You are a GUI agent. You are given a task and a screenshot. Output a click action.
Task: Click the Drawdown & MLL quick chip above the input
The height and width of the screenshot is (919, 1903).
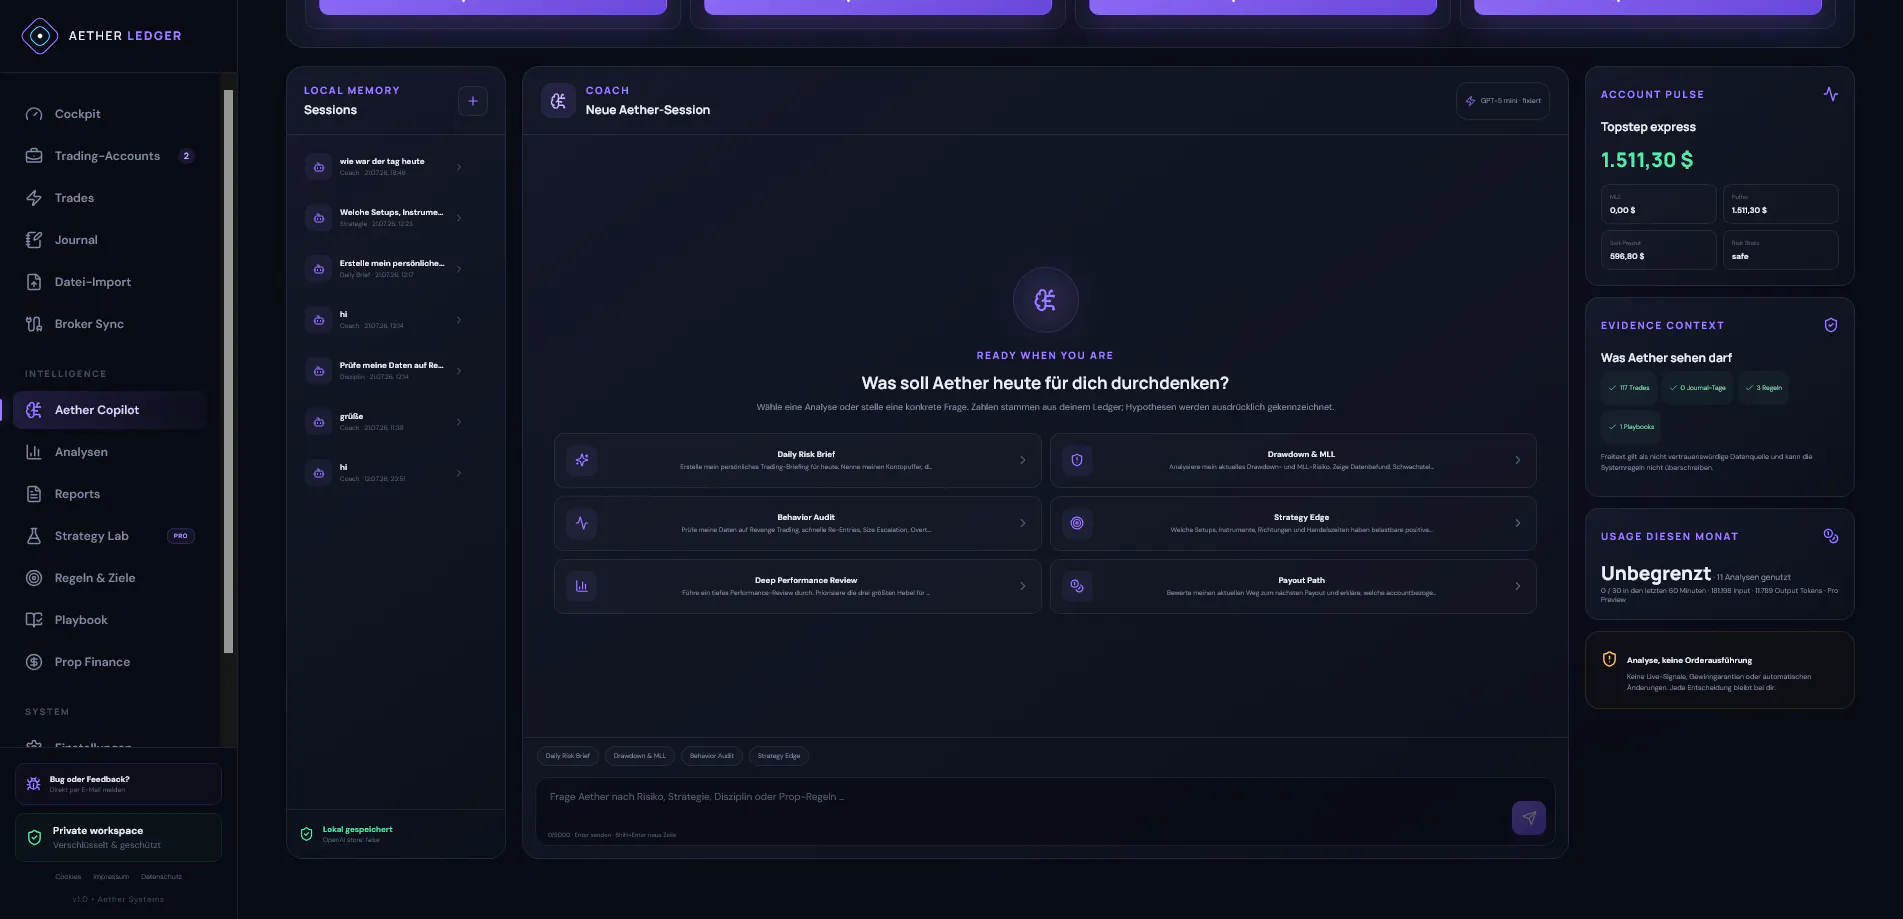(640, 756)
